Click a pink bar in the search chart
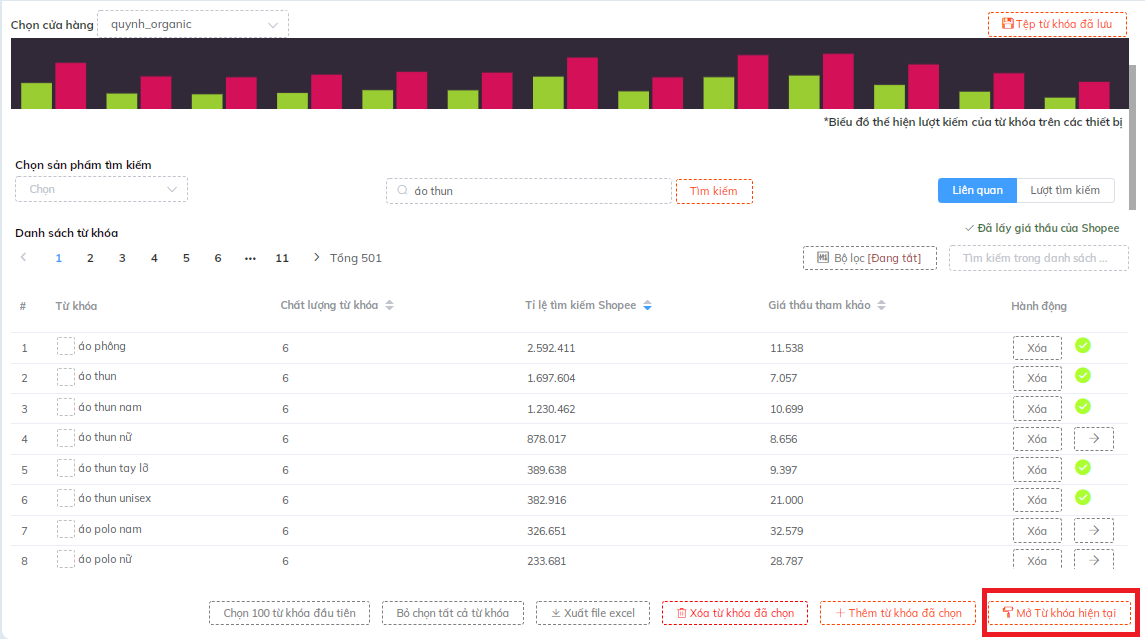The image size is (1145, 639). tap(70, 86)
